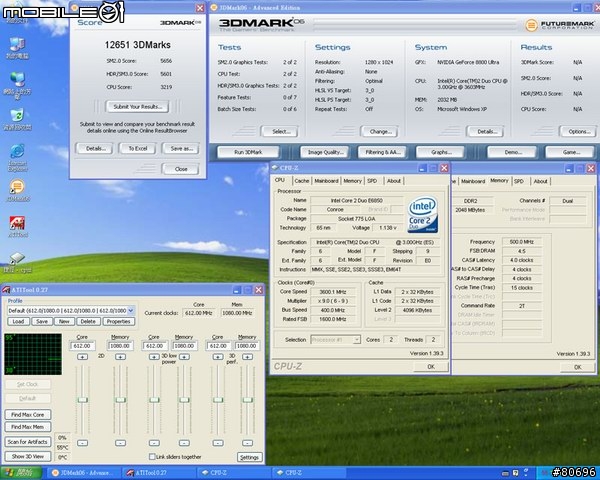Open the My Computer desktop icon

coord(17,44)
